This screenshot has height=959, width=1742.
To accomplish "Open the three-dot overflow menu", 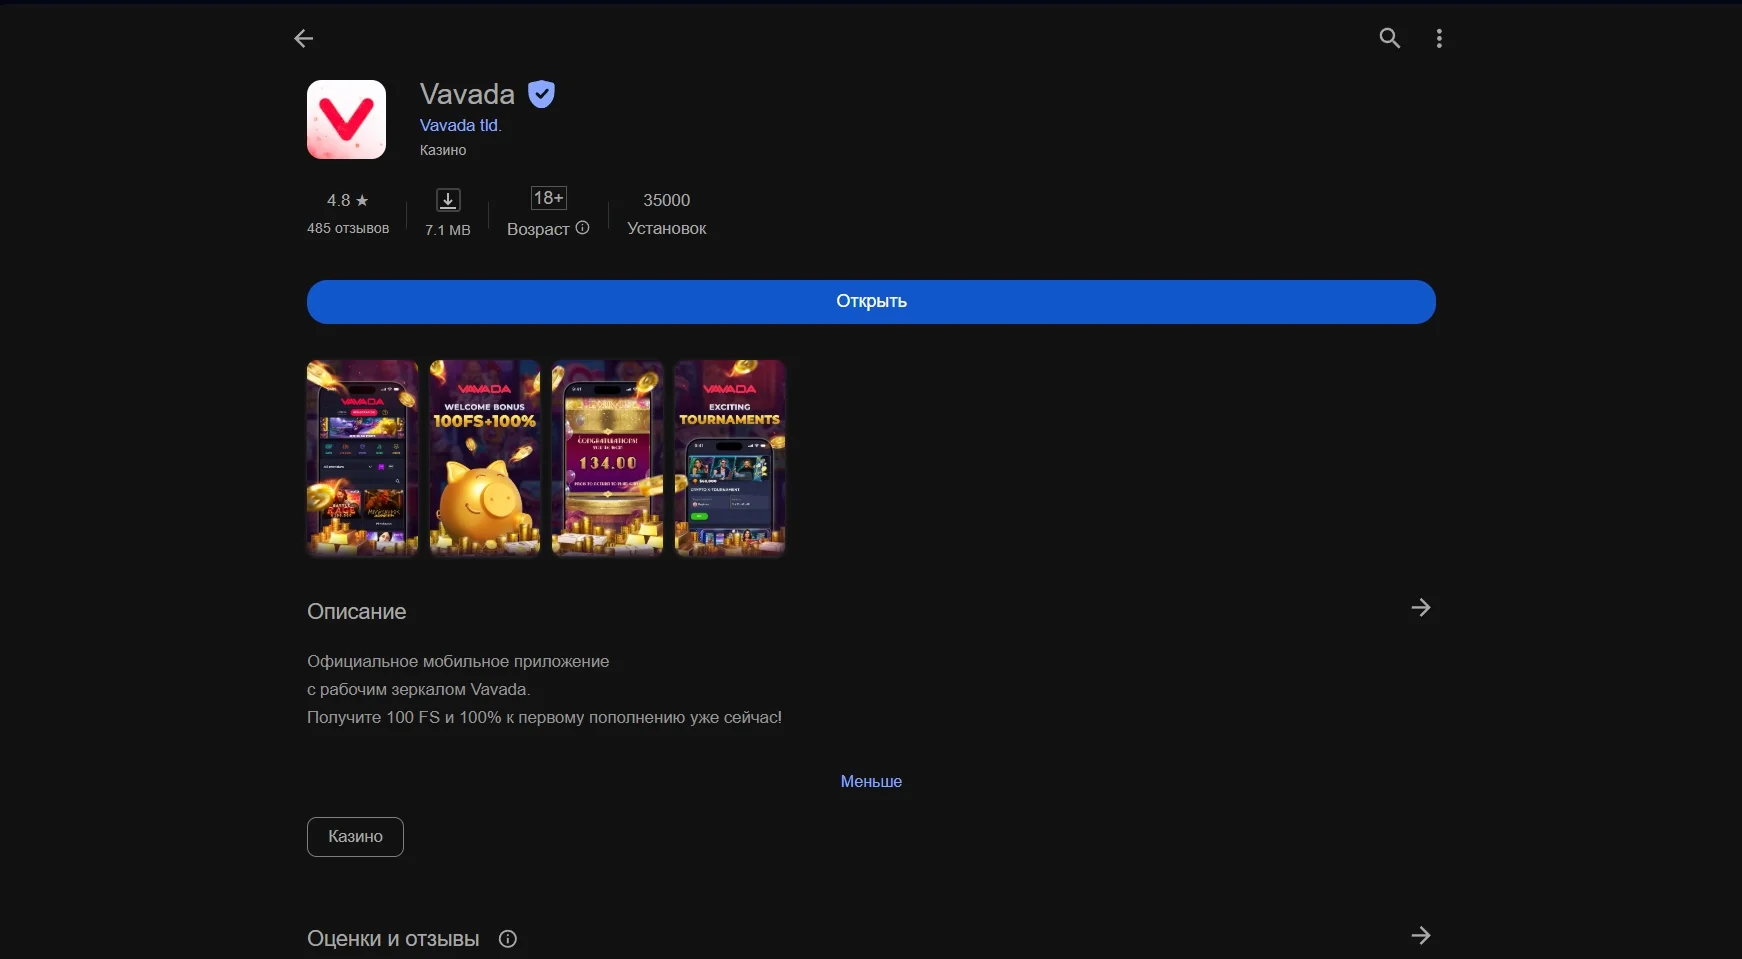I will tap(1439, 38).
